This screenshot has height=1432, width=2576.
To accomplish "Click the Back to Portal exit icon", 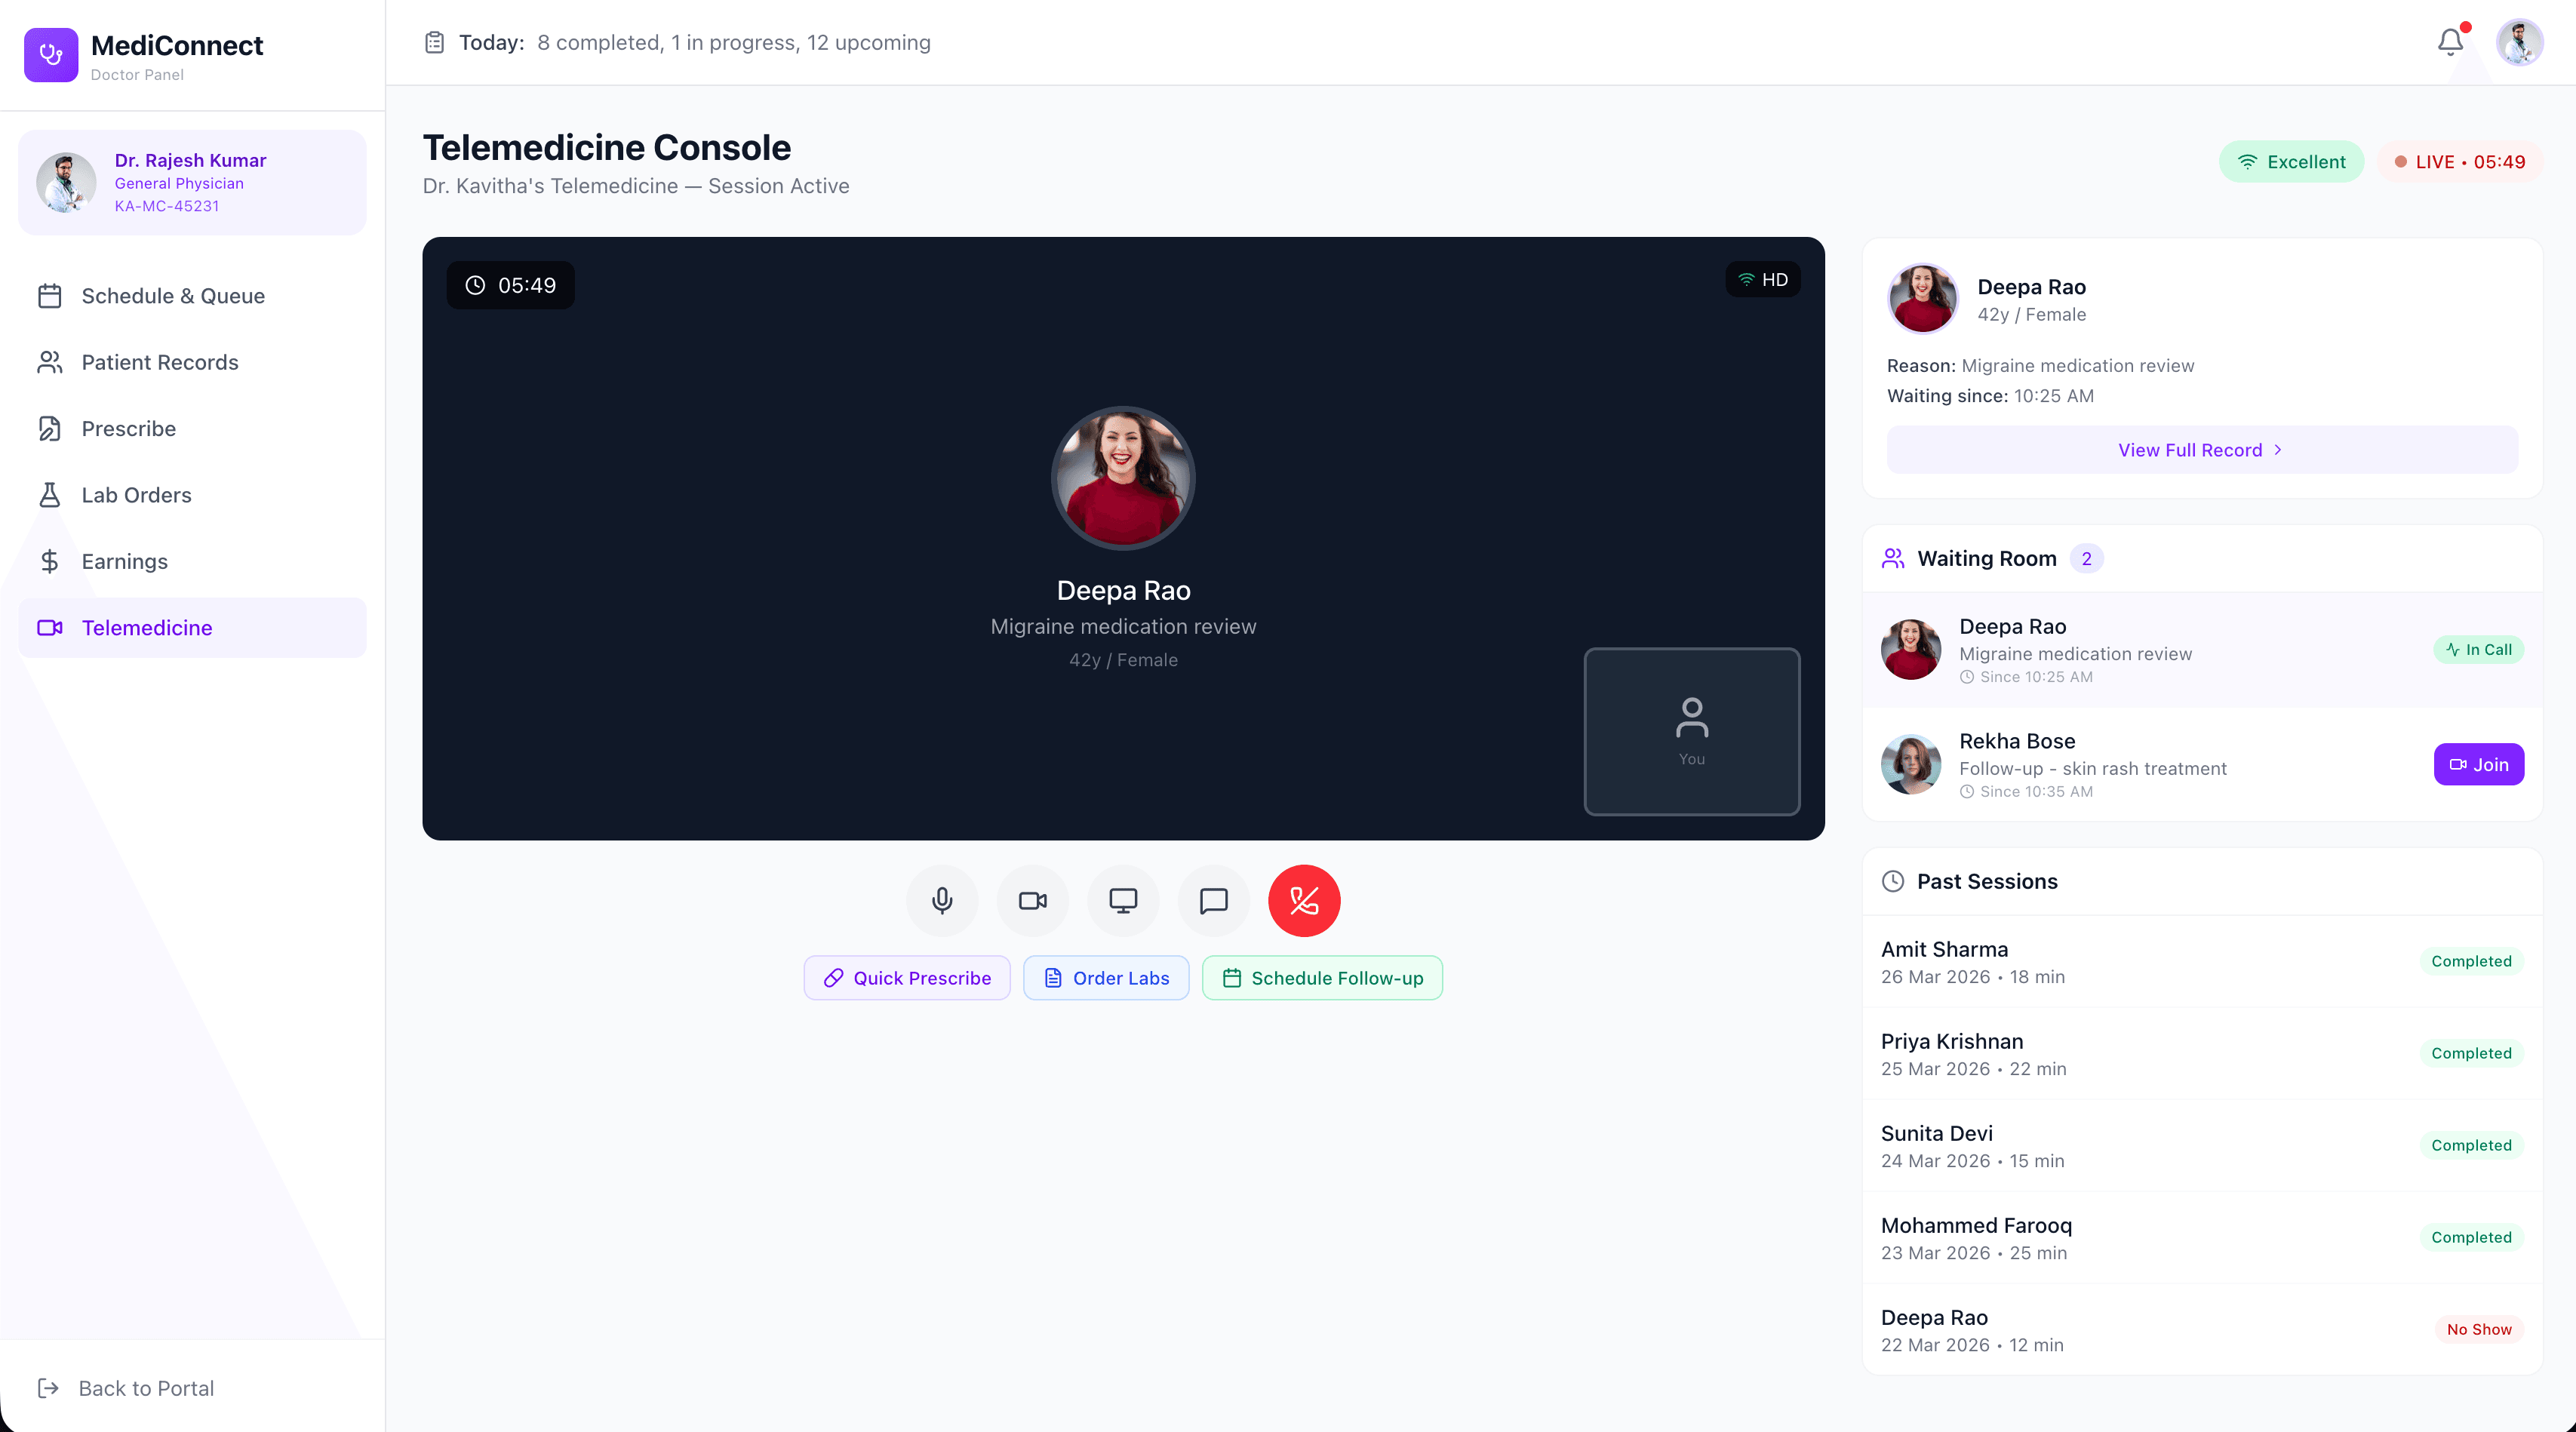I will pos(48,1387).
